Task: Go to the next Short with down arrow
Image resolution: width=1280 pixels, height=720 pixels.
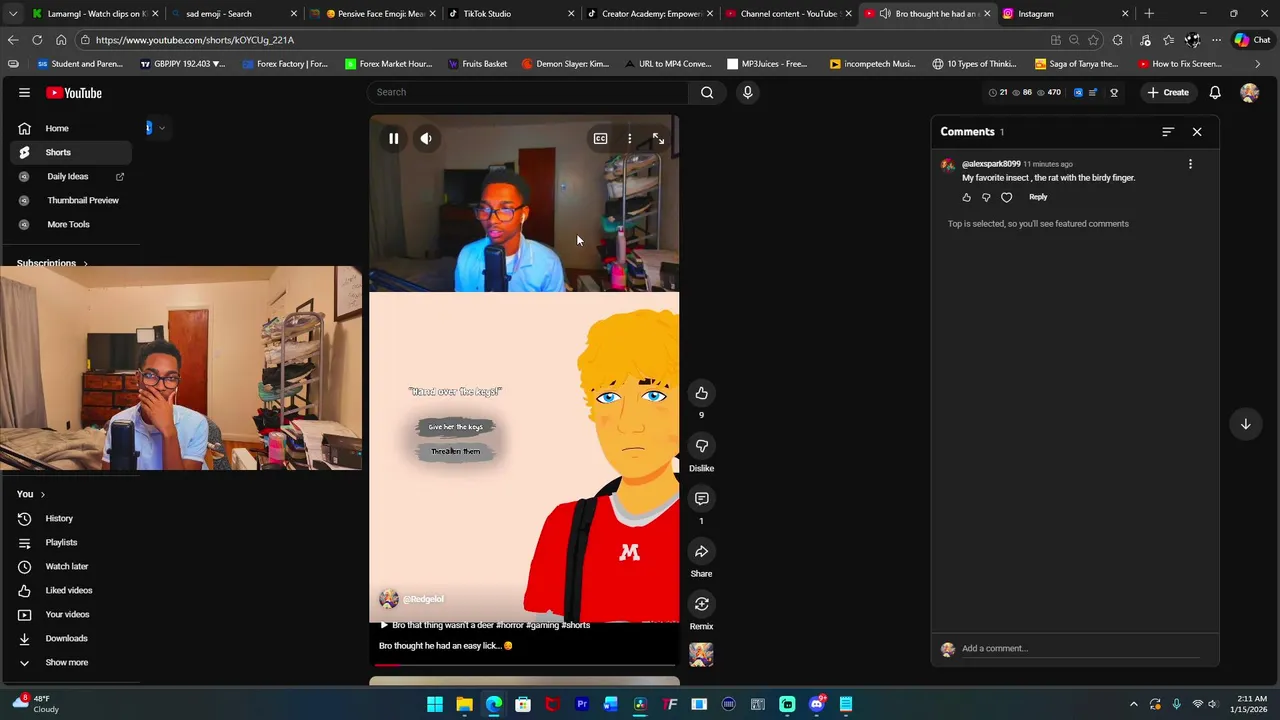Action: (x=1245, y=424)
